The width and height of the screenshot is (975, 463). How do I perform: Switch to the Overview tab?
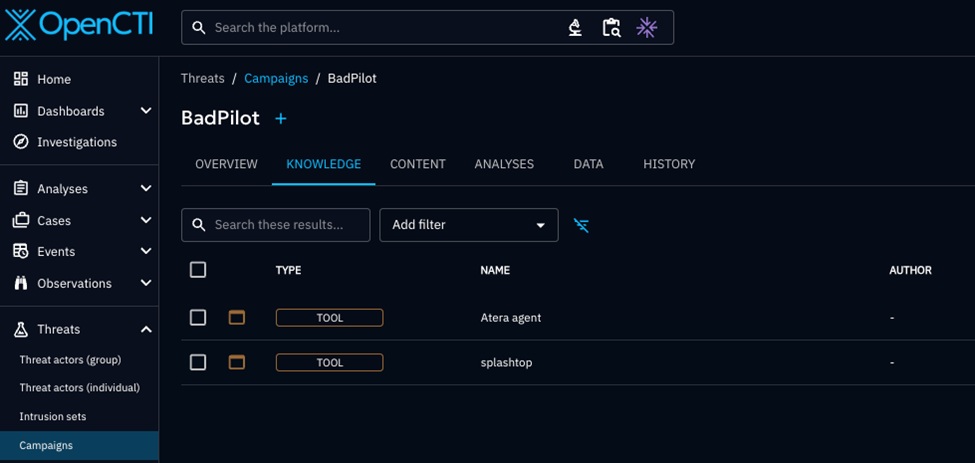click(x=226, y=164)
